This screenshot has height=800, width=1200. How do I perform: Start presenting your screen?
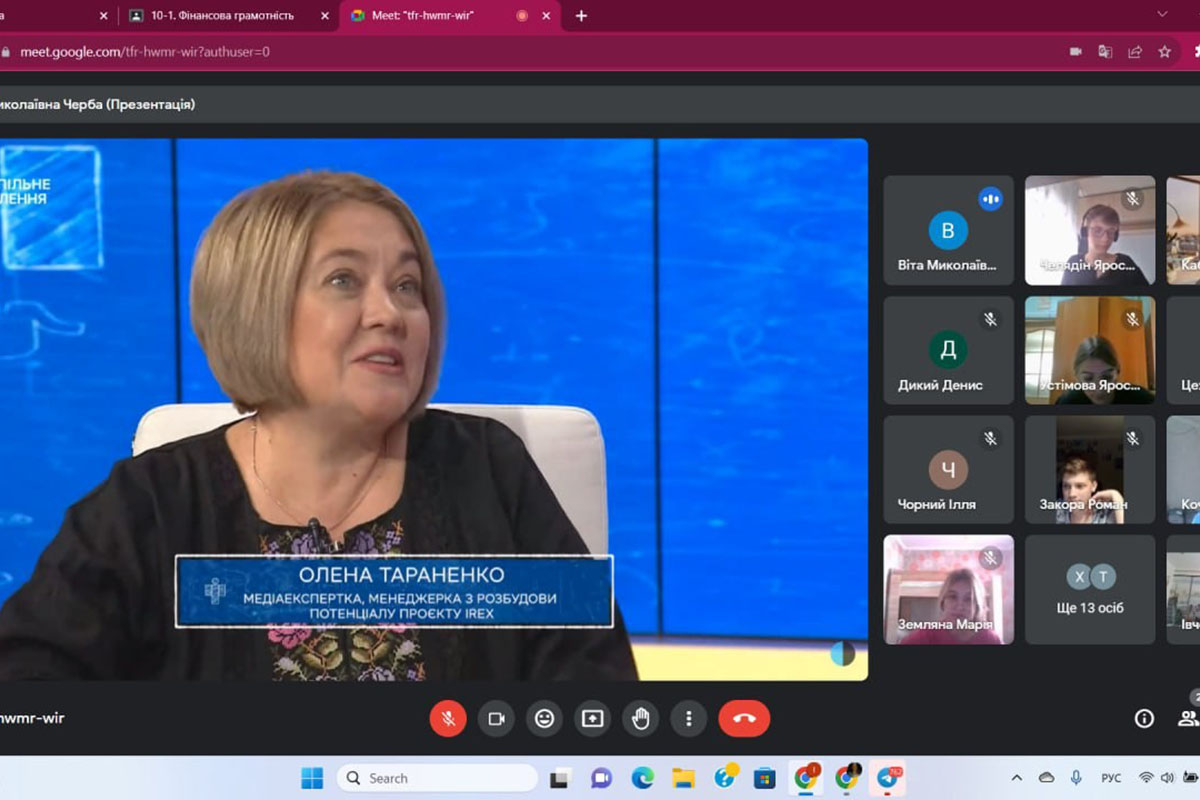tap(593, 718)
